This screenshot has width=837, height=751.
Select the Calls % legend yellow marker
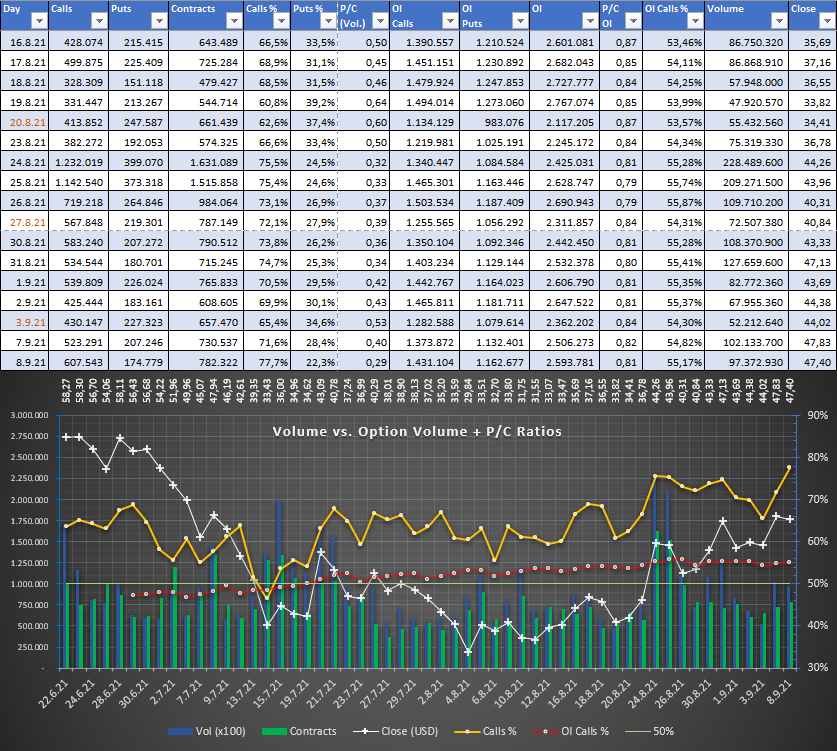pos(467,731)
